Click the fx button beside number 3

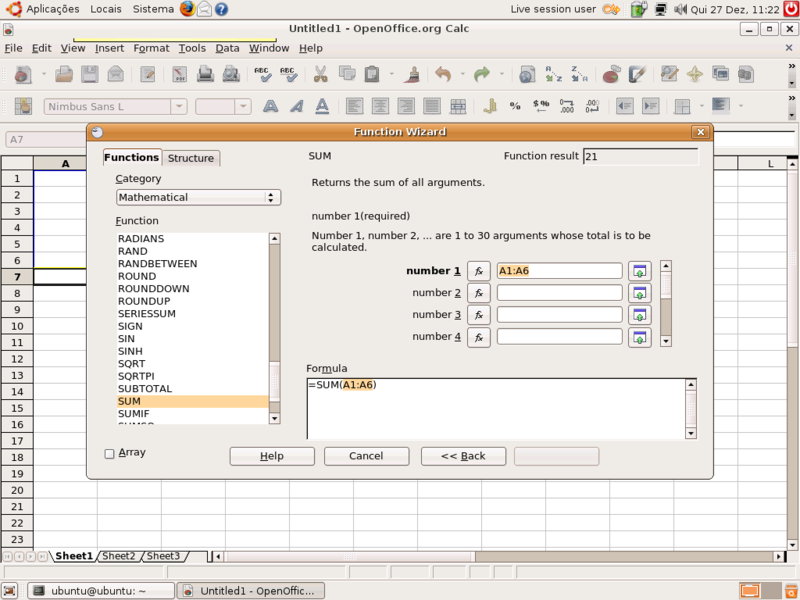pos(479,315)
